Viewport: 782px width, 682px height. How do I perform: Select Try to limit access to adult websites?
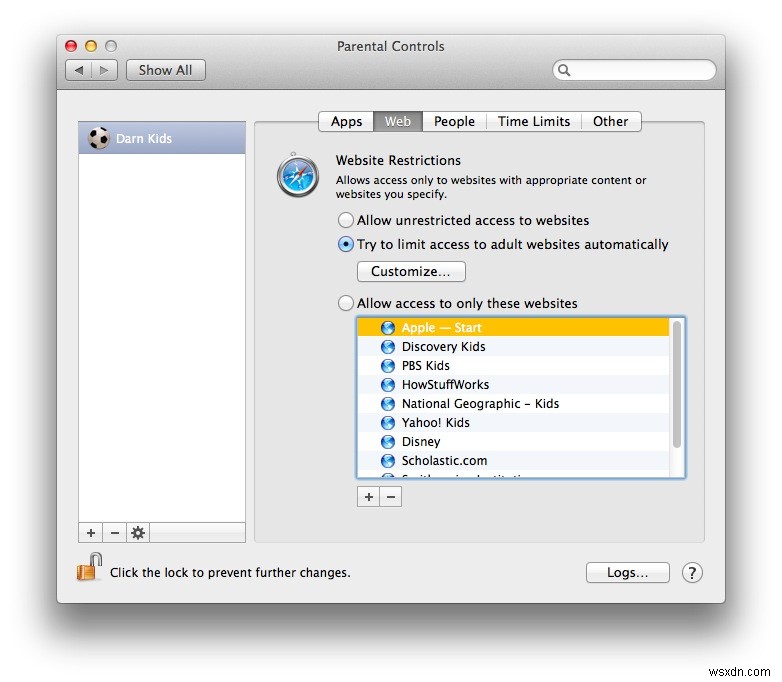[x=346, y=244]
